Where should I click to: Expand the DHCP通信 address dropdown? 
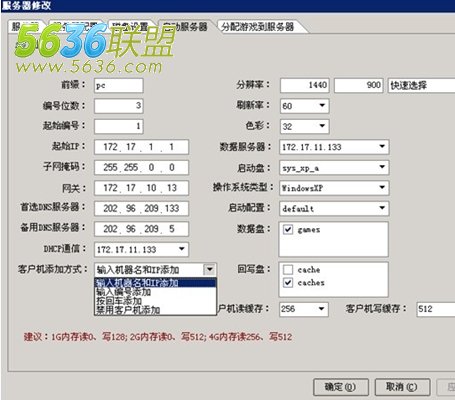tap(141, 249)
